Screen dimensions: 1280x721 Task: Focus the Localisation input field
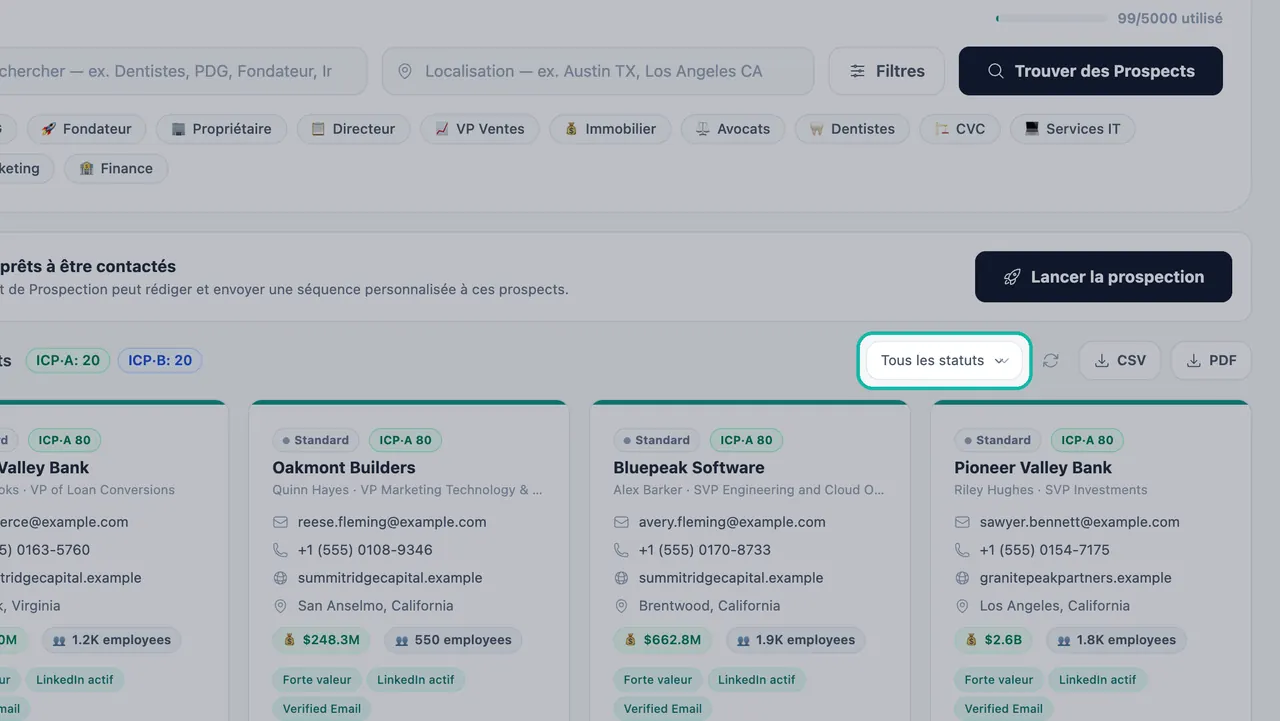597,71
